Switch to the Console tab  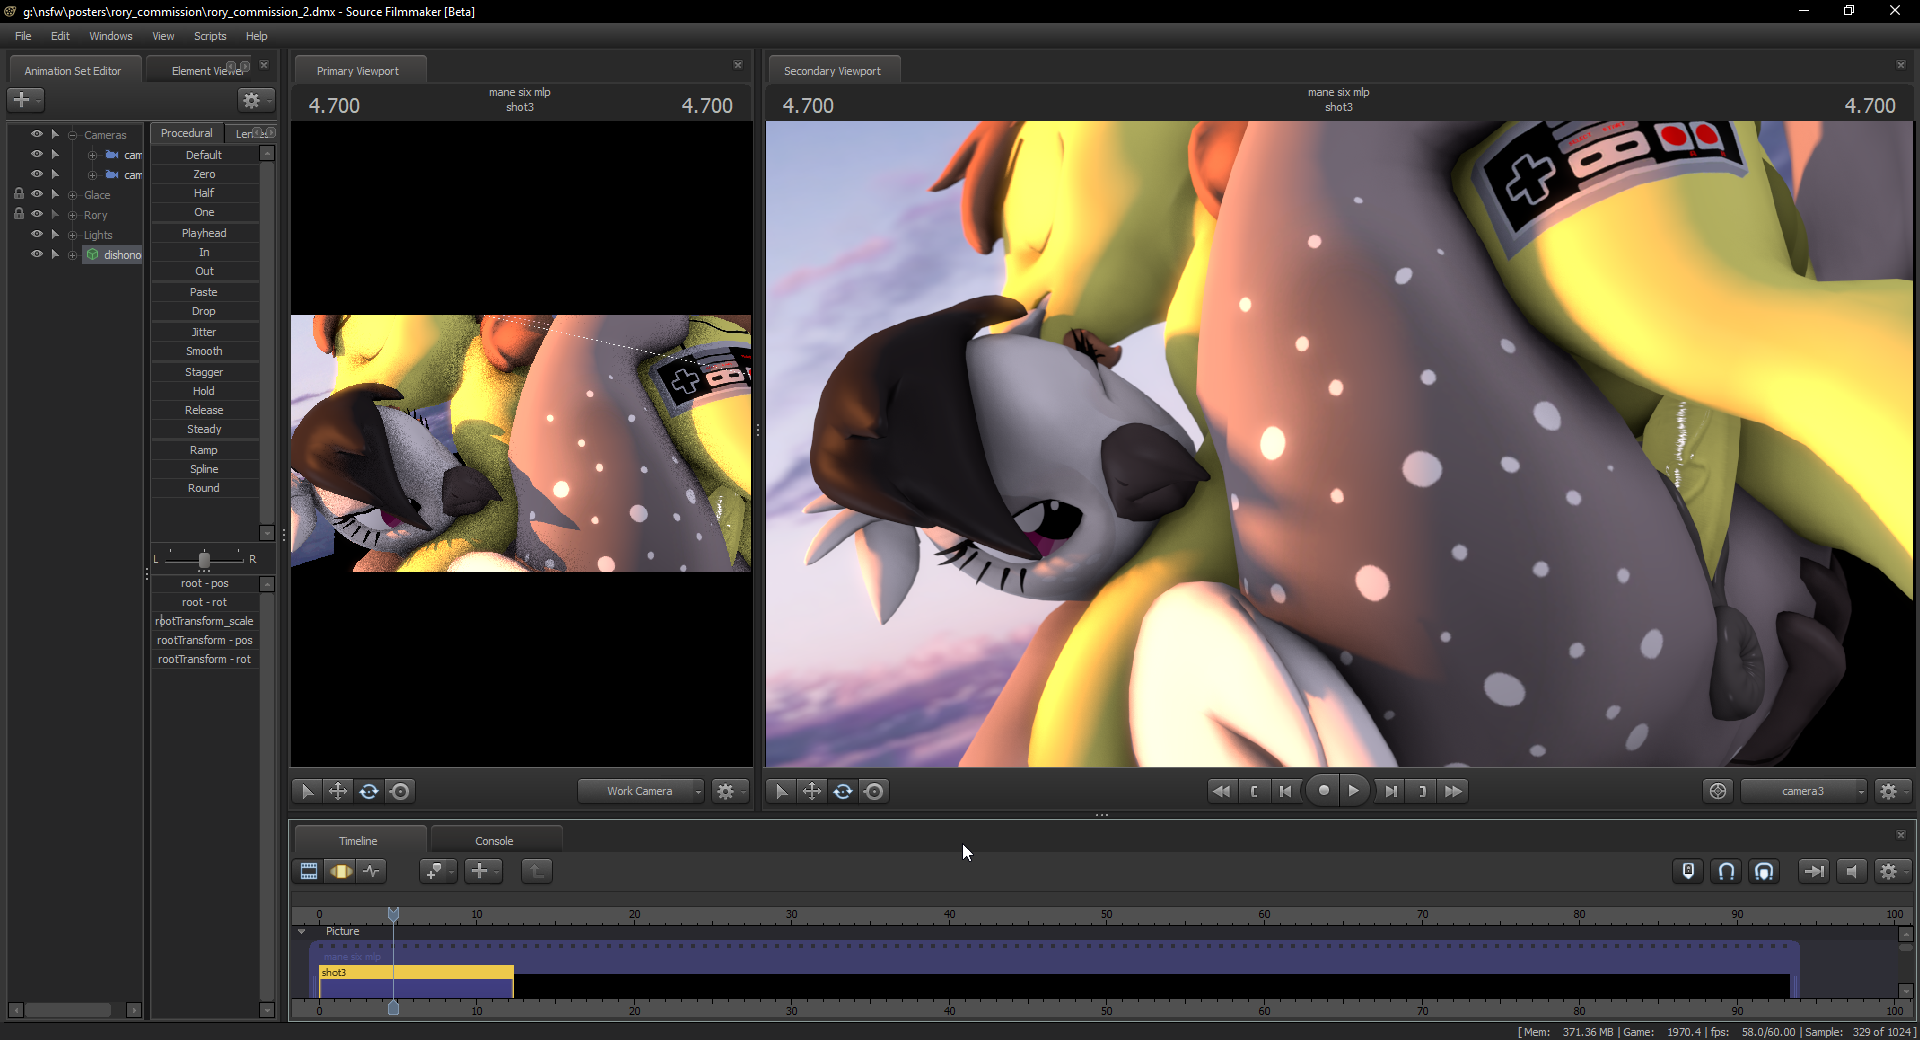click(x=494, y=841)
